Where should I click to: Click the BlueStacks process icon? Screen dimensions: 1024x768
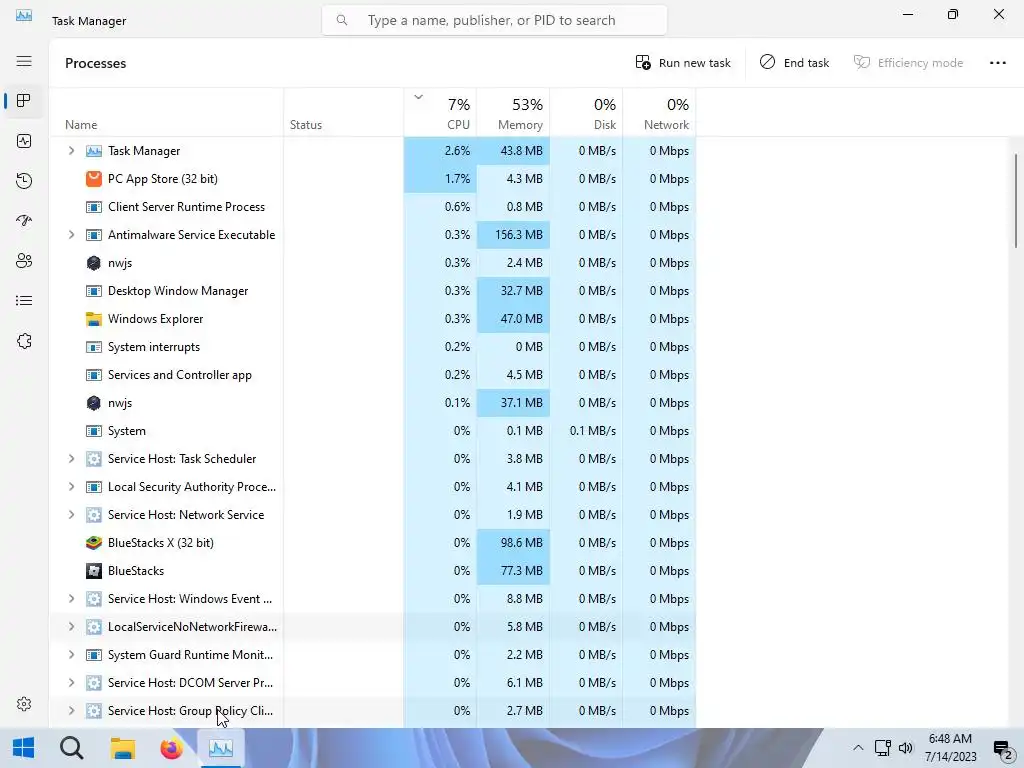click(94, 571)
